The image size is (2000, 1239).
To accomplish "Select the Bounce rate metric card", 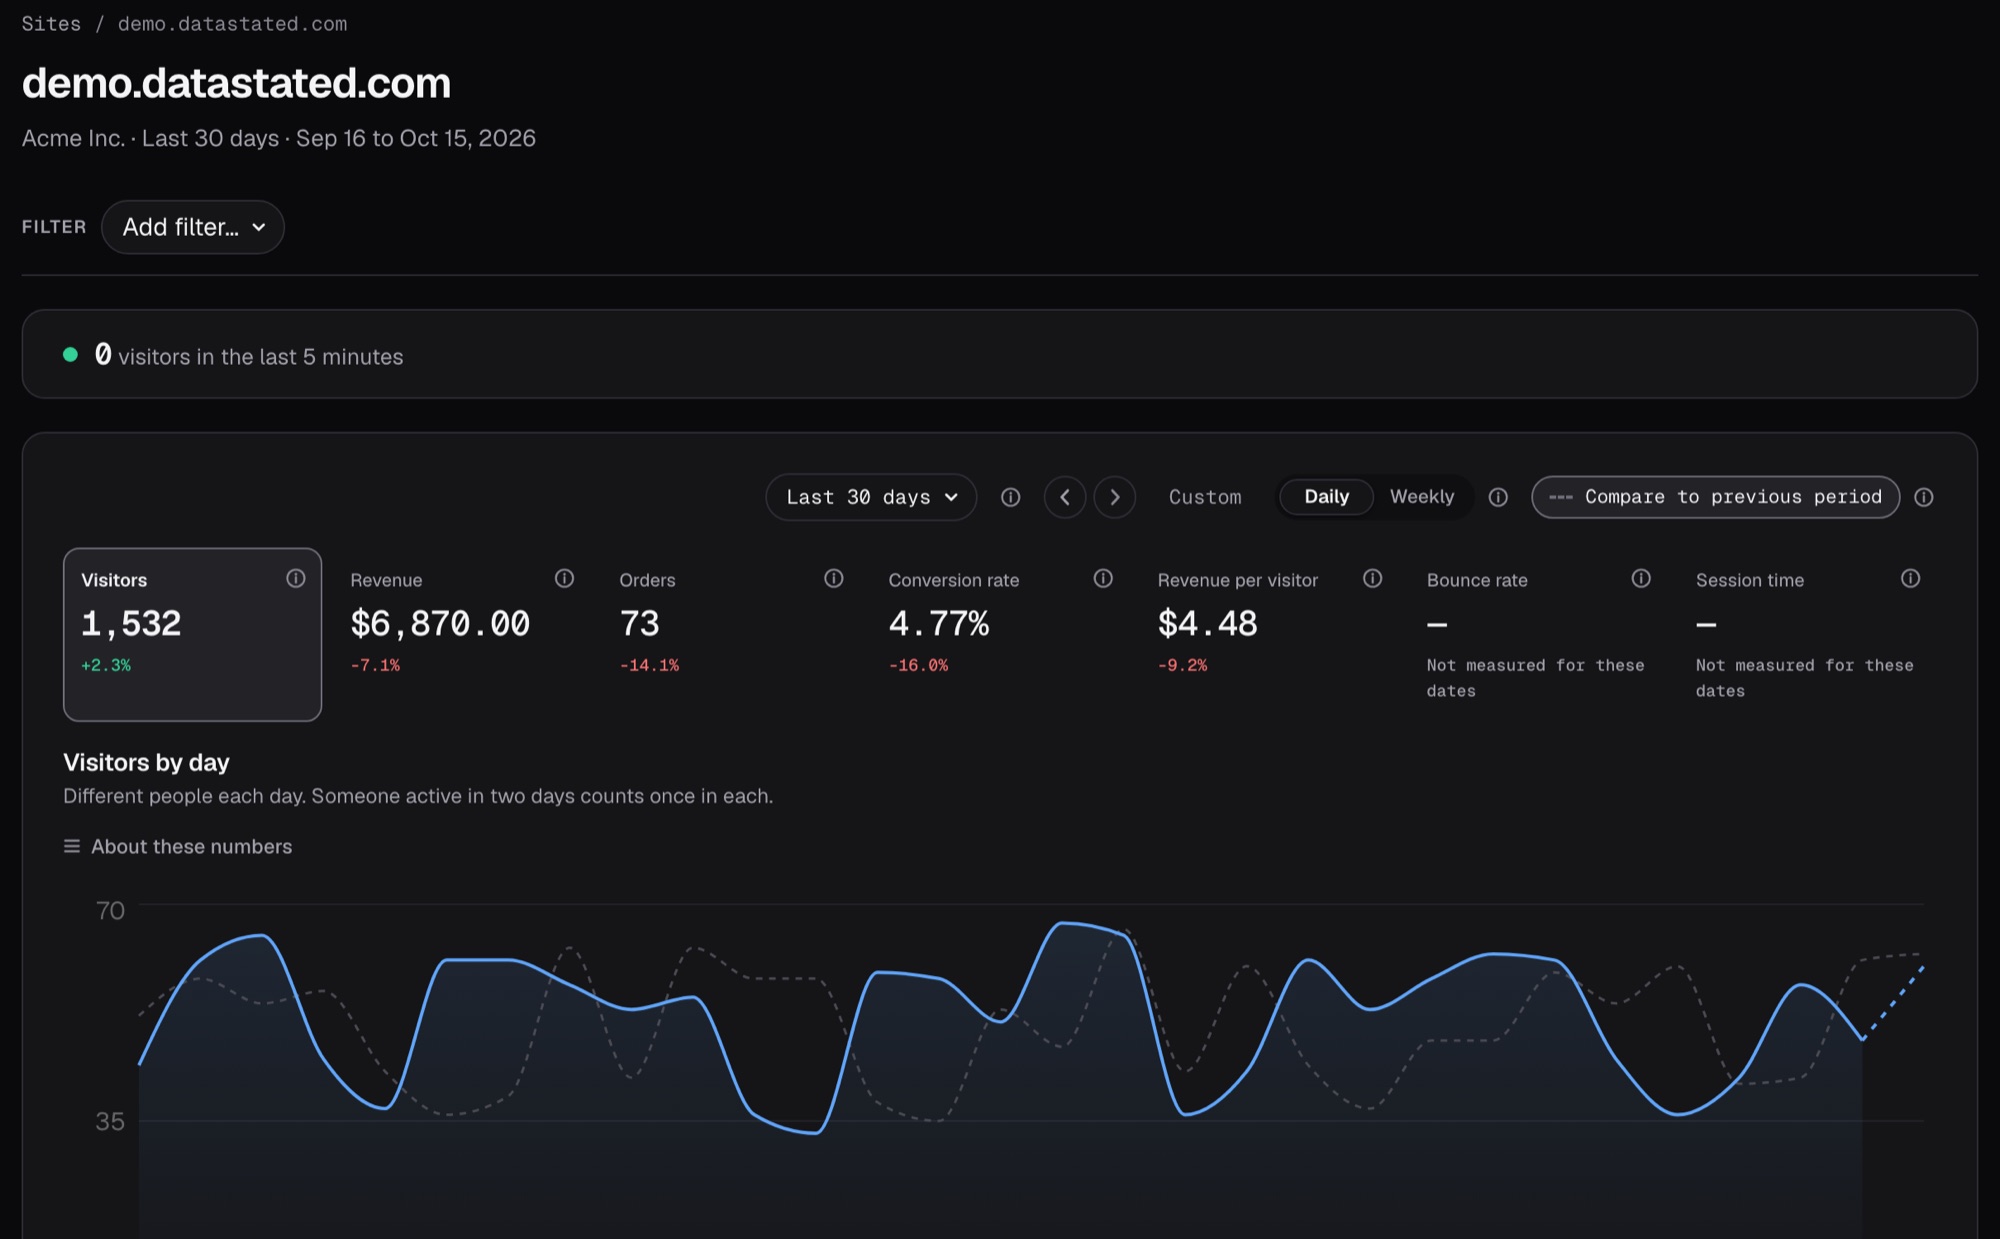I will [x=1538, y=634].
